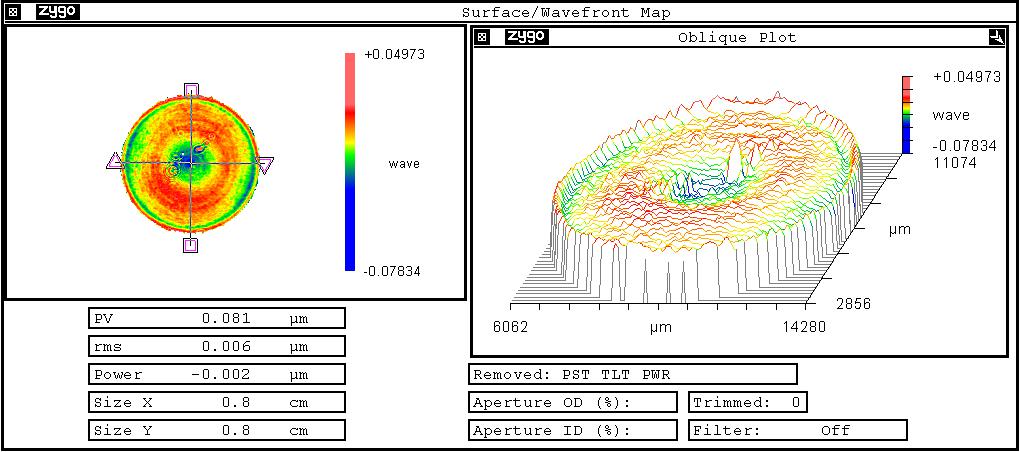This screenshot has height=452, width=1020.
Task: Click the wave label in Oblique Plot legend
Action: (950, 115)
